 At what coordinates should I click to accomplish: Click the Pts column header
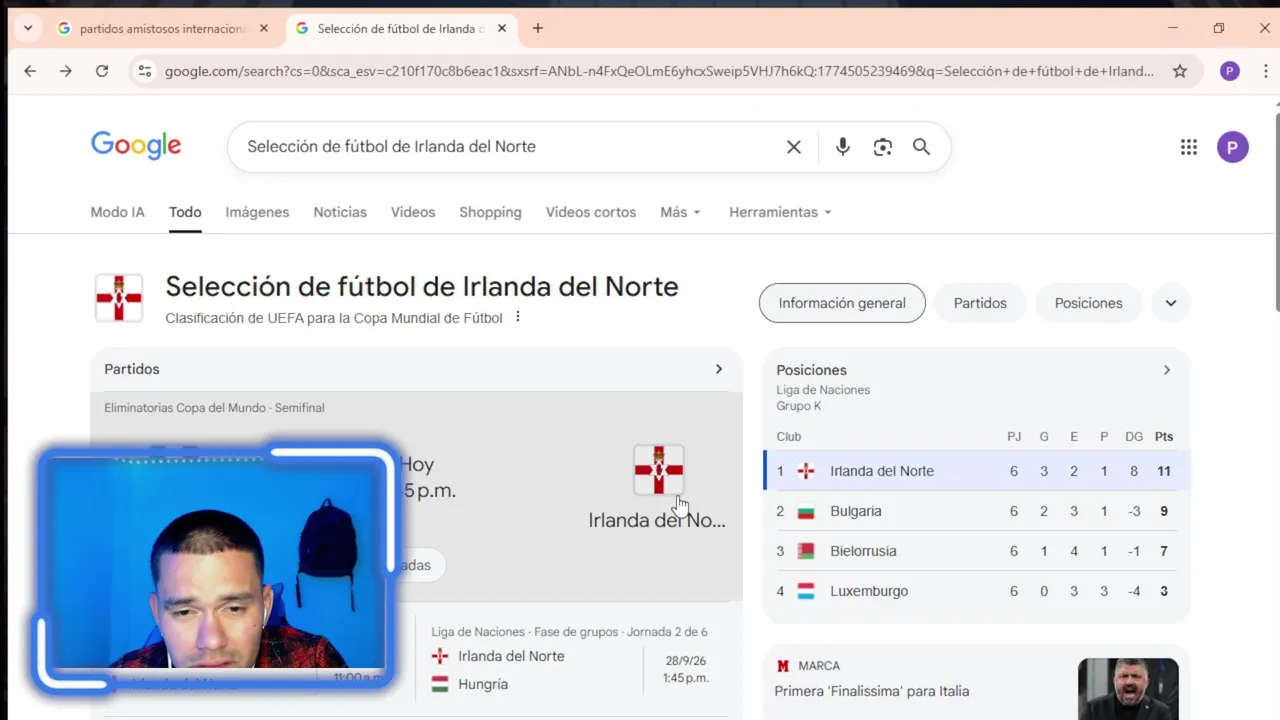(1164, 437)
